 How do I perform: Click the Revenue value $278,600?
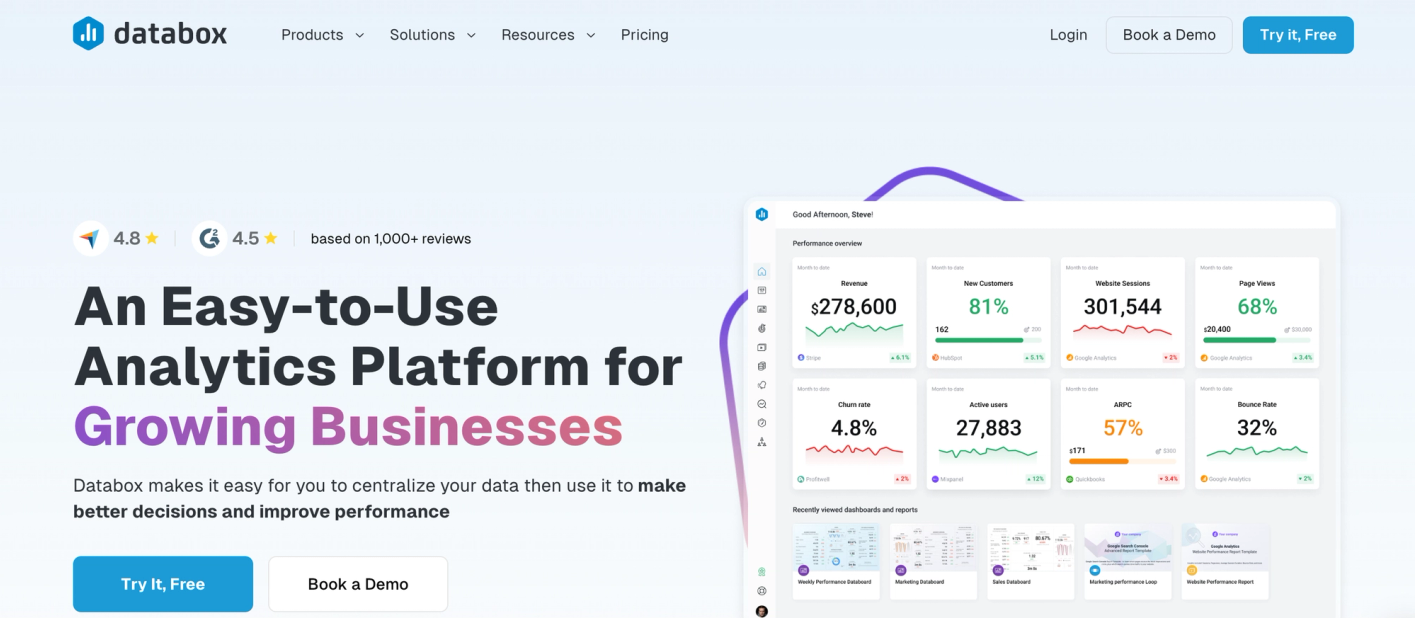click(854, 307)
